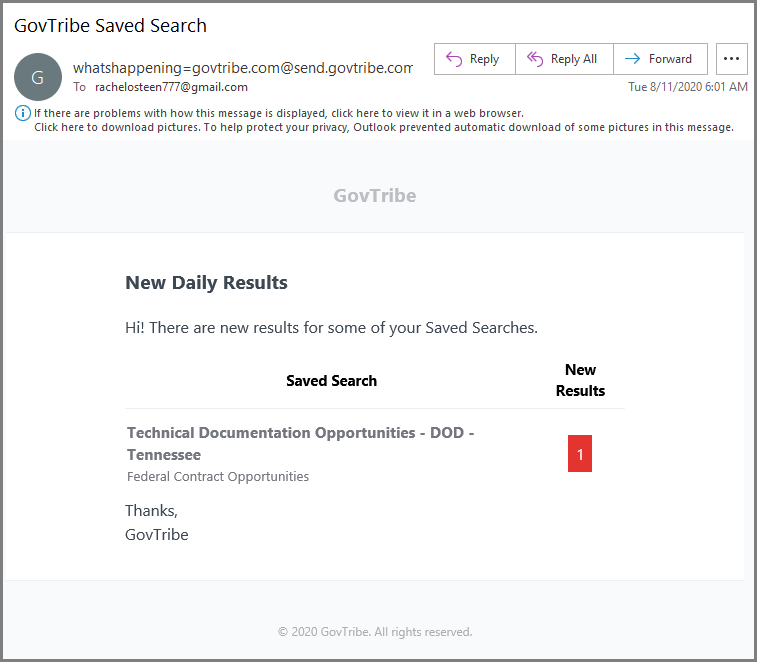
Task: Click the Reply button
Action: [475, 59]
